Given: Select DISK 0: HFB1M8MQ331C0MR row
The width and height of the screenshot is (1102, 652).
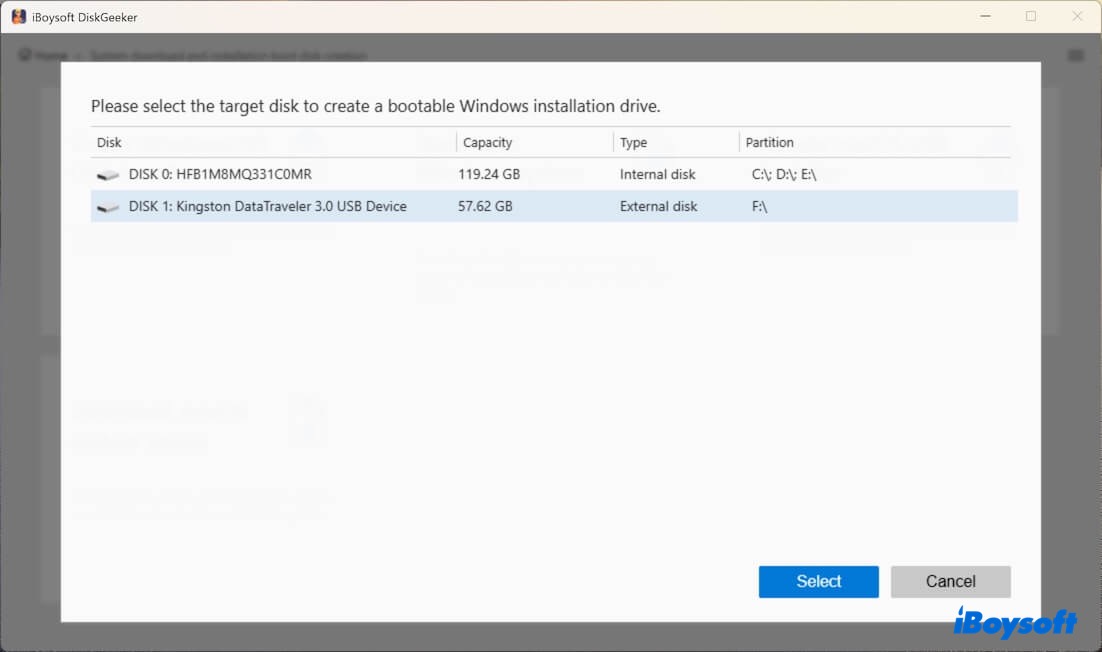Looking at the screenshot, I should pyautogui.click(x=554, y=174).
